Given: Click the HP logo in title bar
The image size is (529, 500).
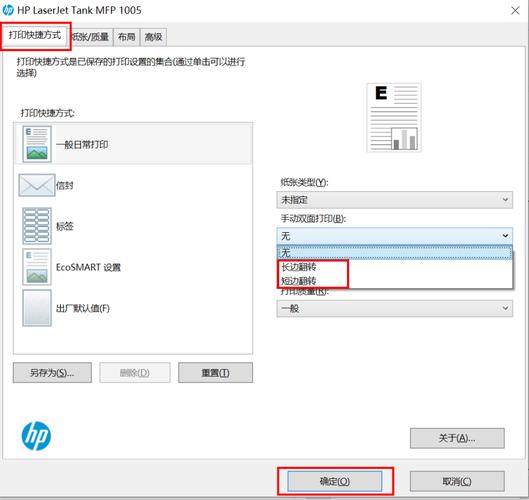Looking at the screenshot, I should click(x=8, y=10).
